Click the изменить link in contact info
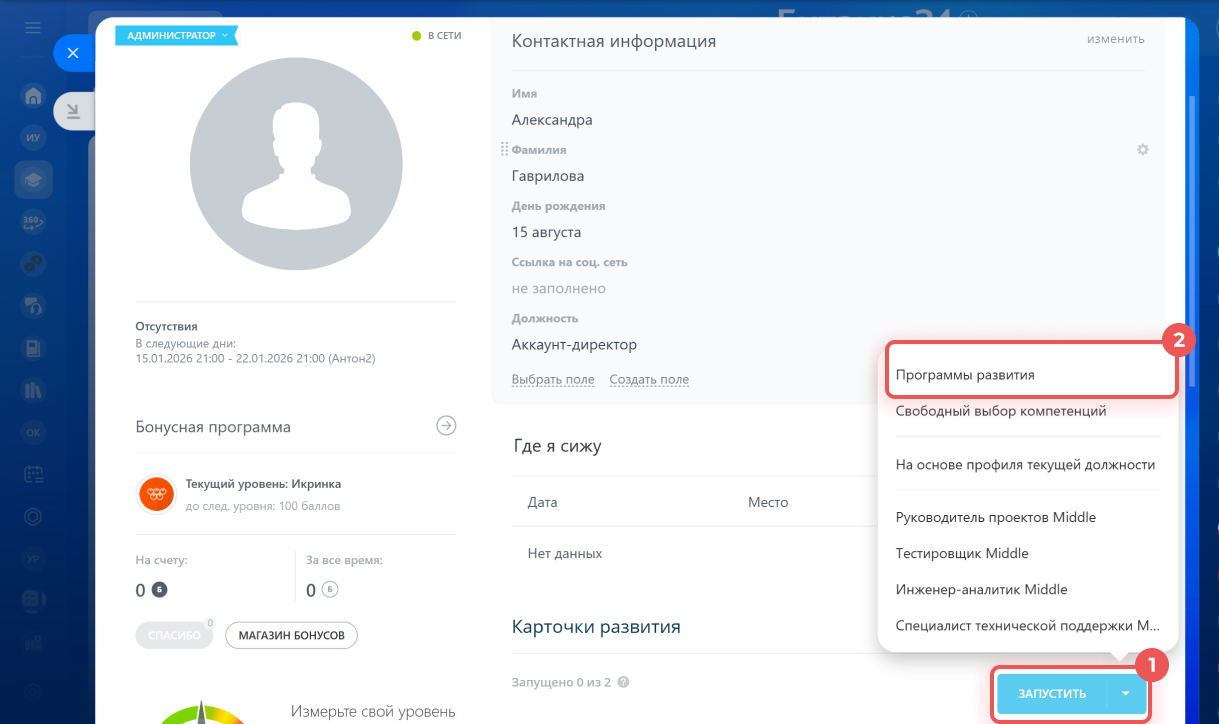 pos(1115,39)
